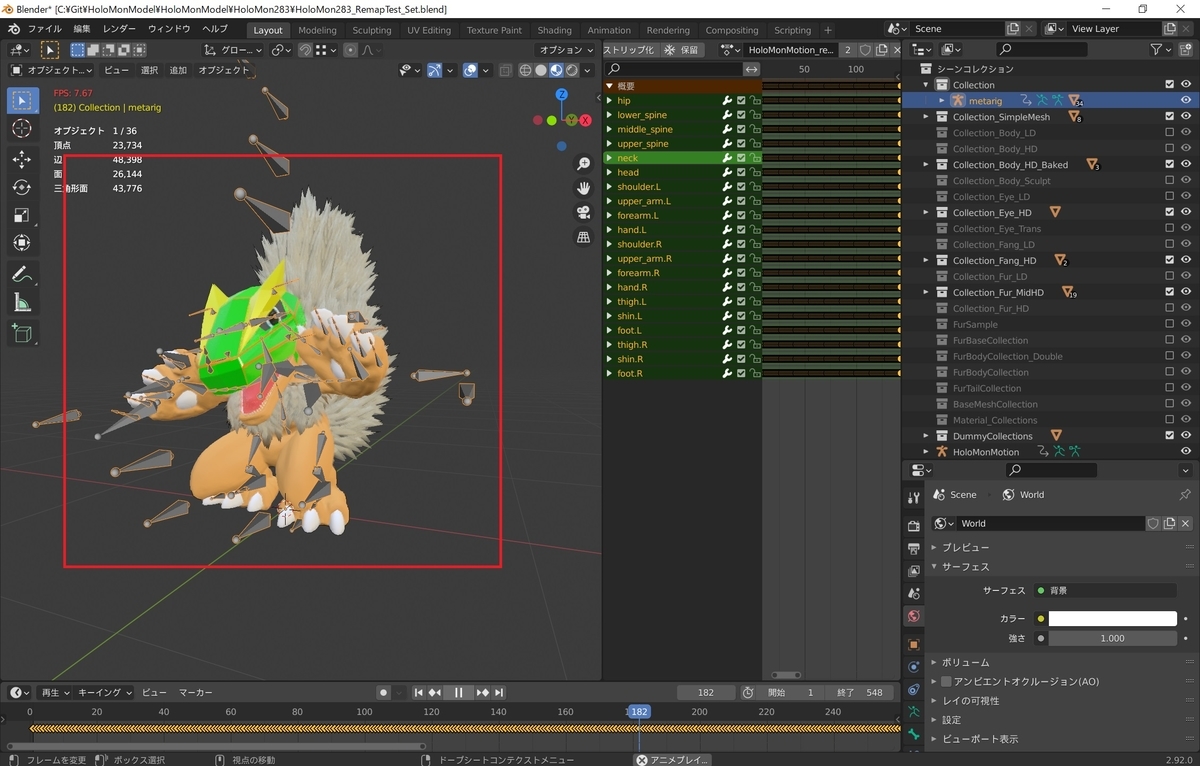
Task: Click the ストリップ化 button
Action: [628, 50]
